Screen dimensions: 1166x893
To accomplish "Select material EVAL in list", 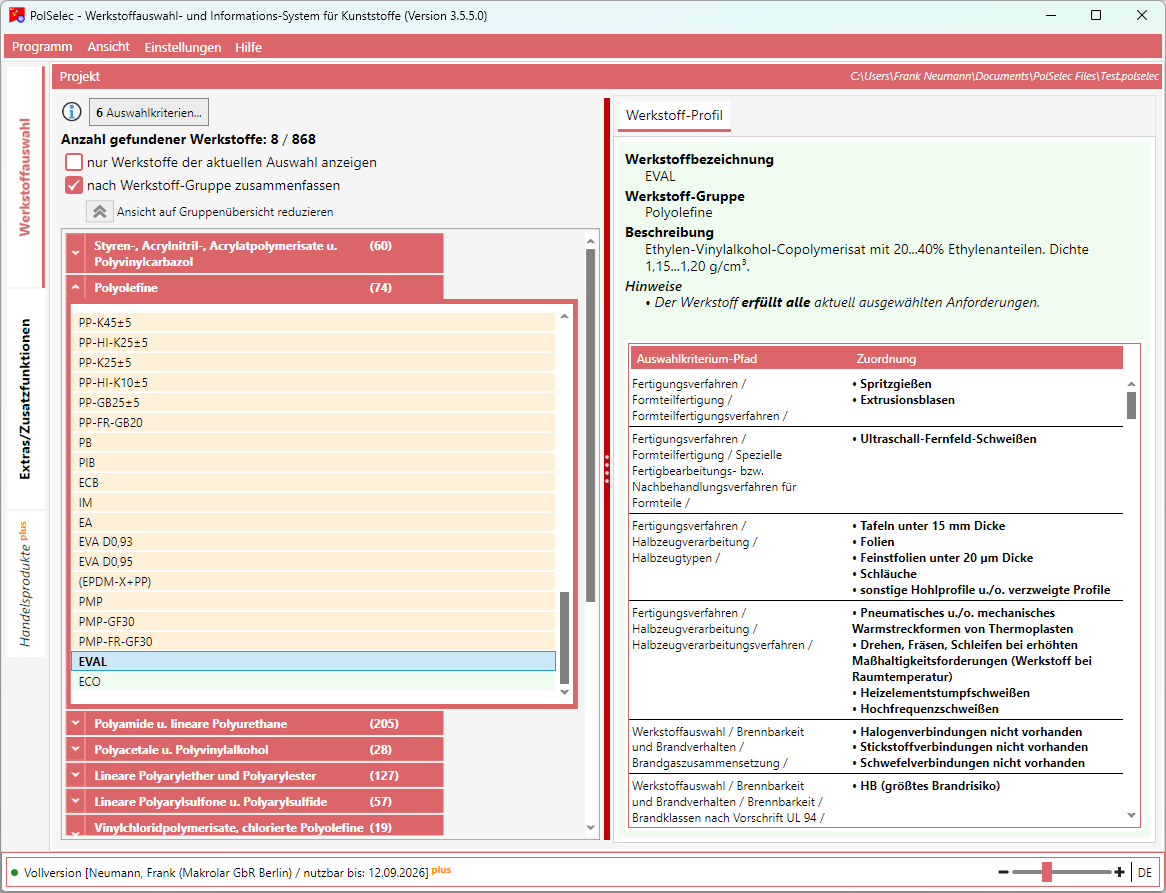I will [x=314, y=661].
